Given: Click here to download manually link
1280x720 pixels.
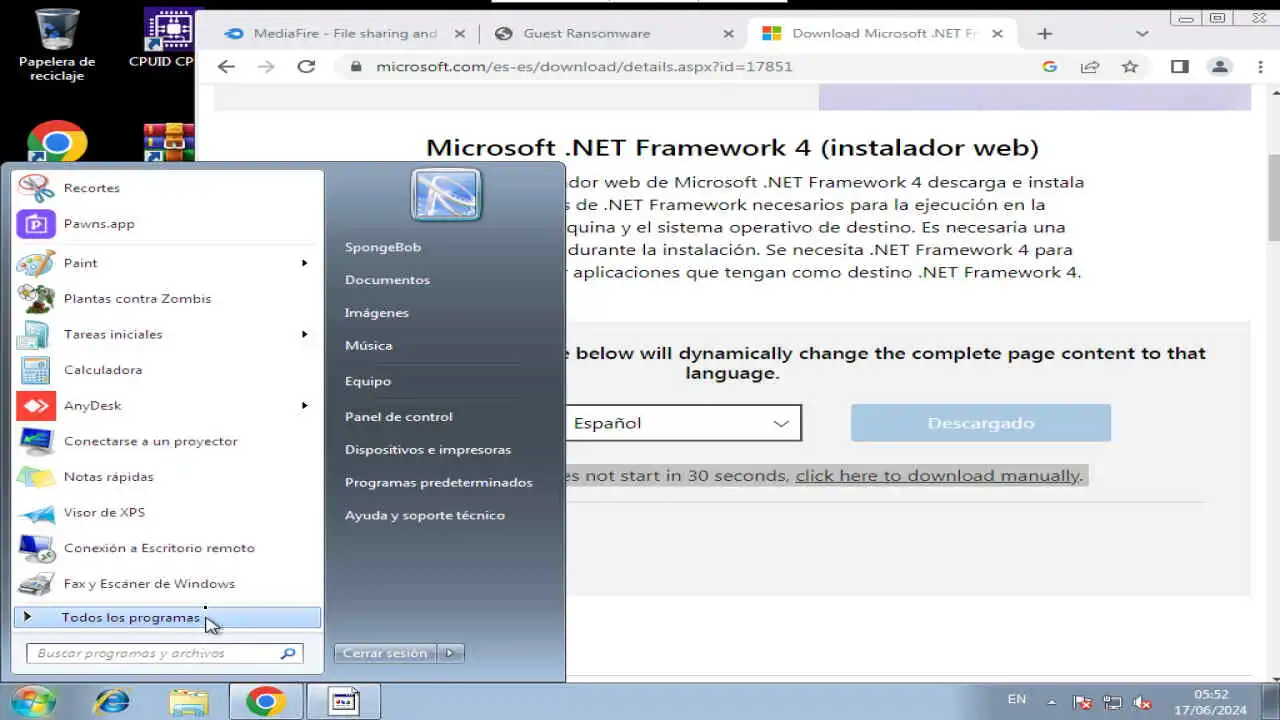Looking at the screenshot, I should (x=938, y=476).
